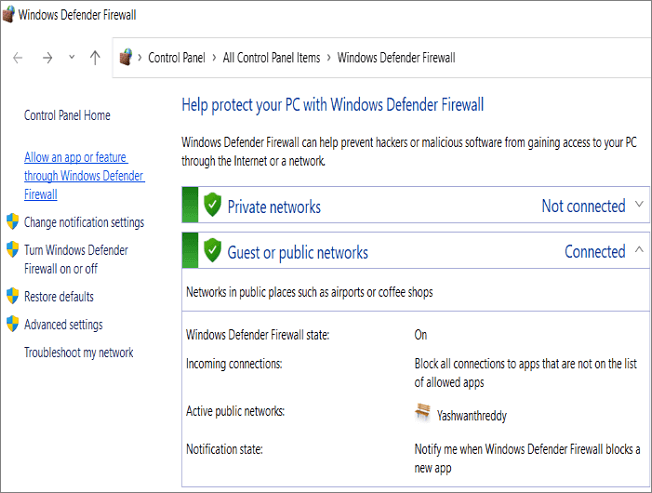This screenshot has height=493, width=652.
Task: Click the title bar Windows Defender Firewall icon
Action: 9,14
